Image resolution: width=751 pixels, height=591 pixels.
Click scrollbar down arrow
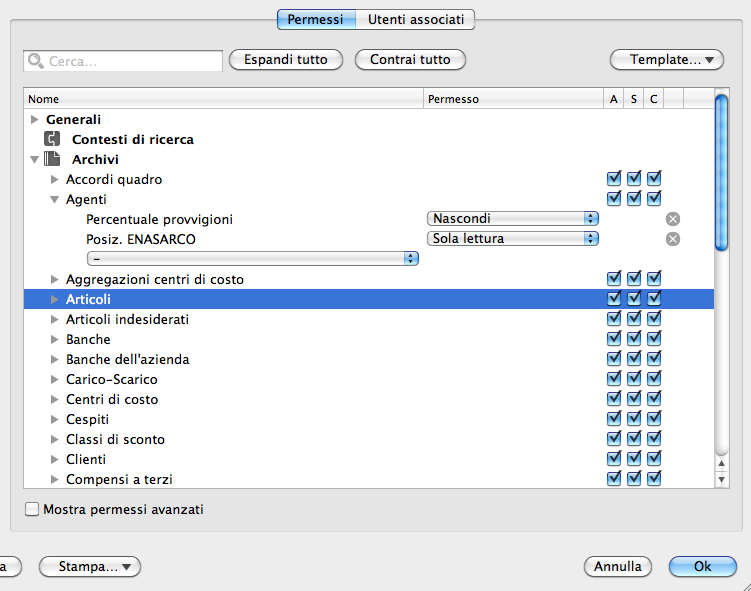tap(722, 481)
